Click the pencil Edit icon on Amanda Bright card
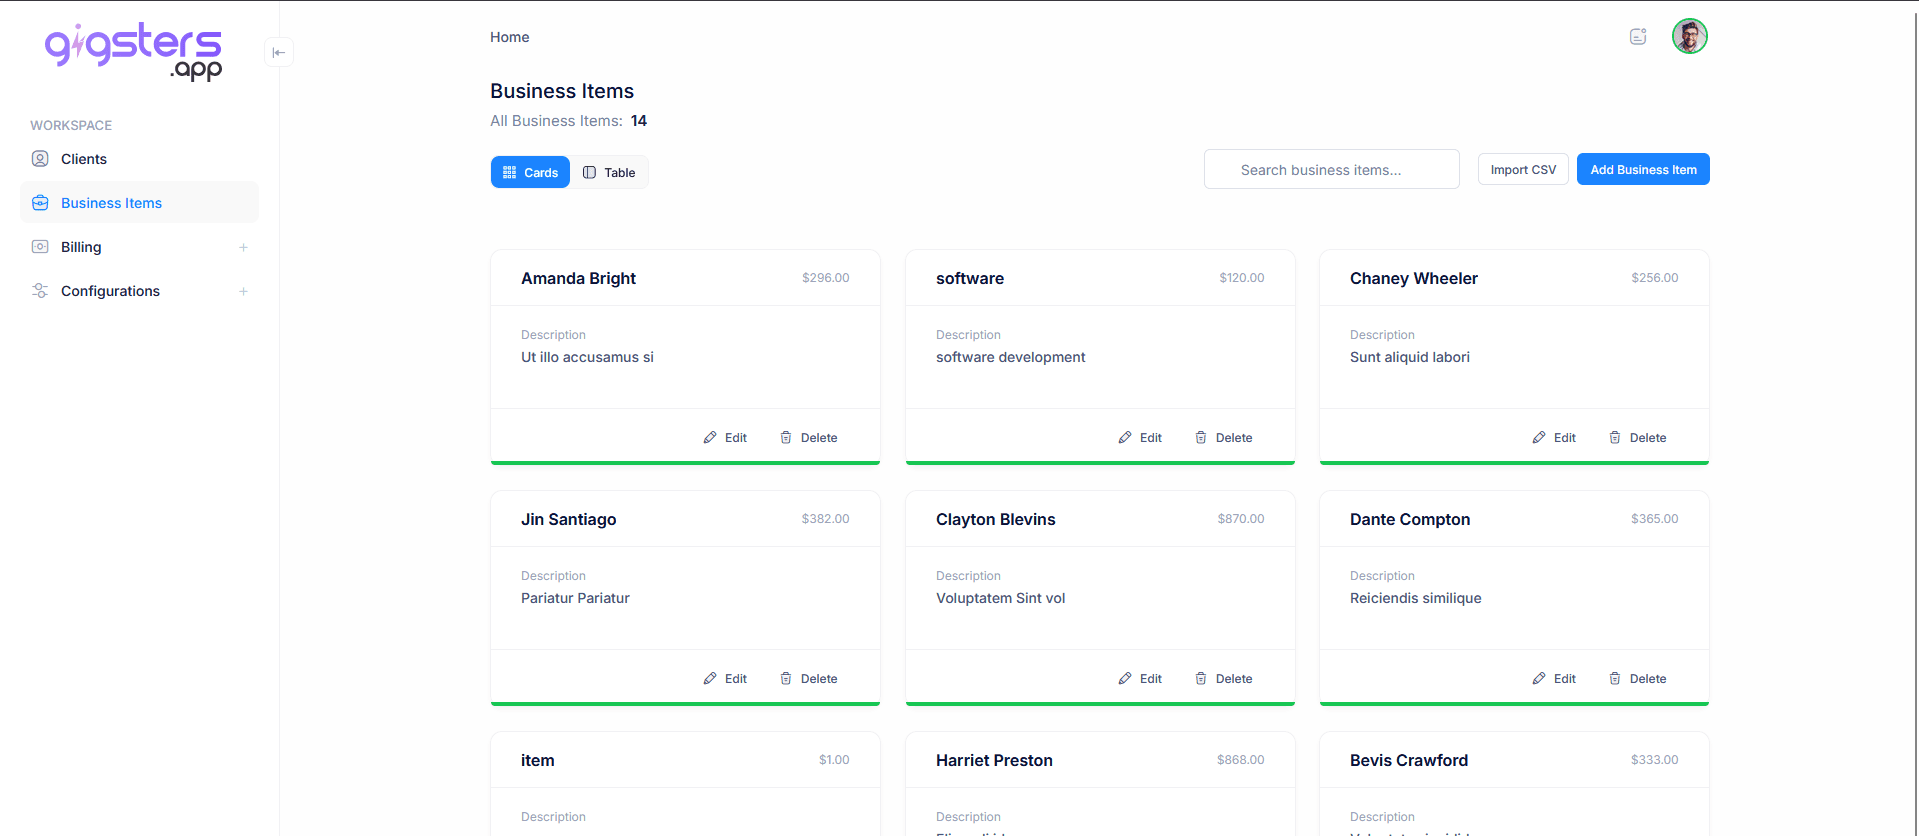Screen dimensions: 1919x836 tap(710, 438)
